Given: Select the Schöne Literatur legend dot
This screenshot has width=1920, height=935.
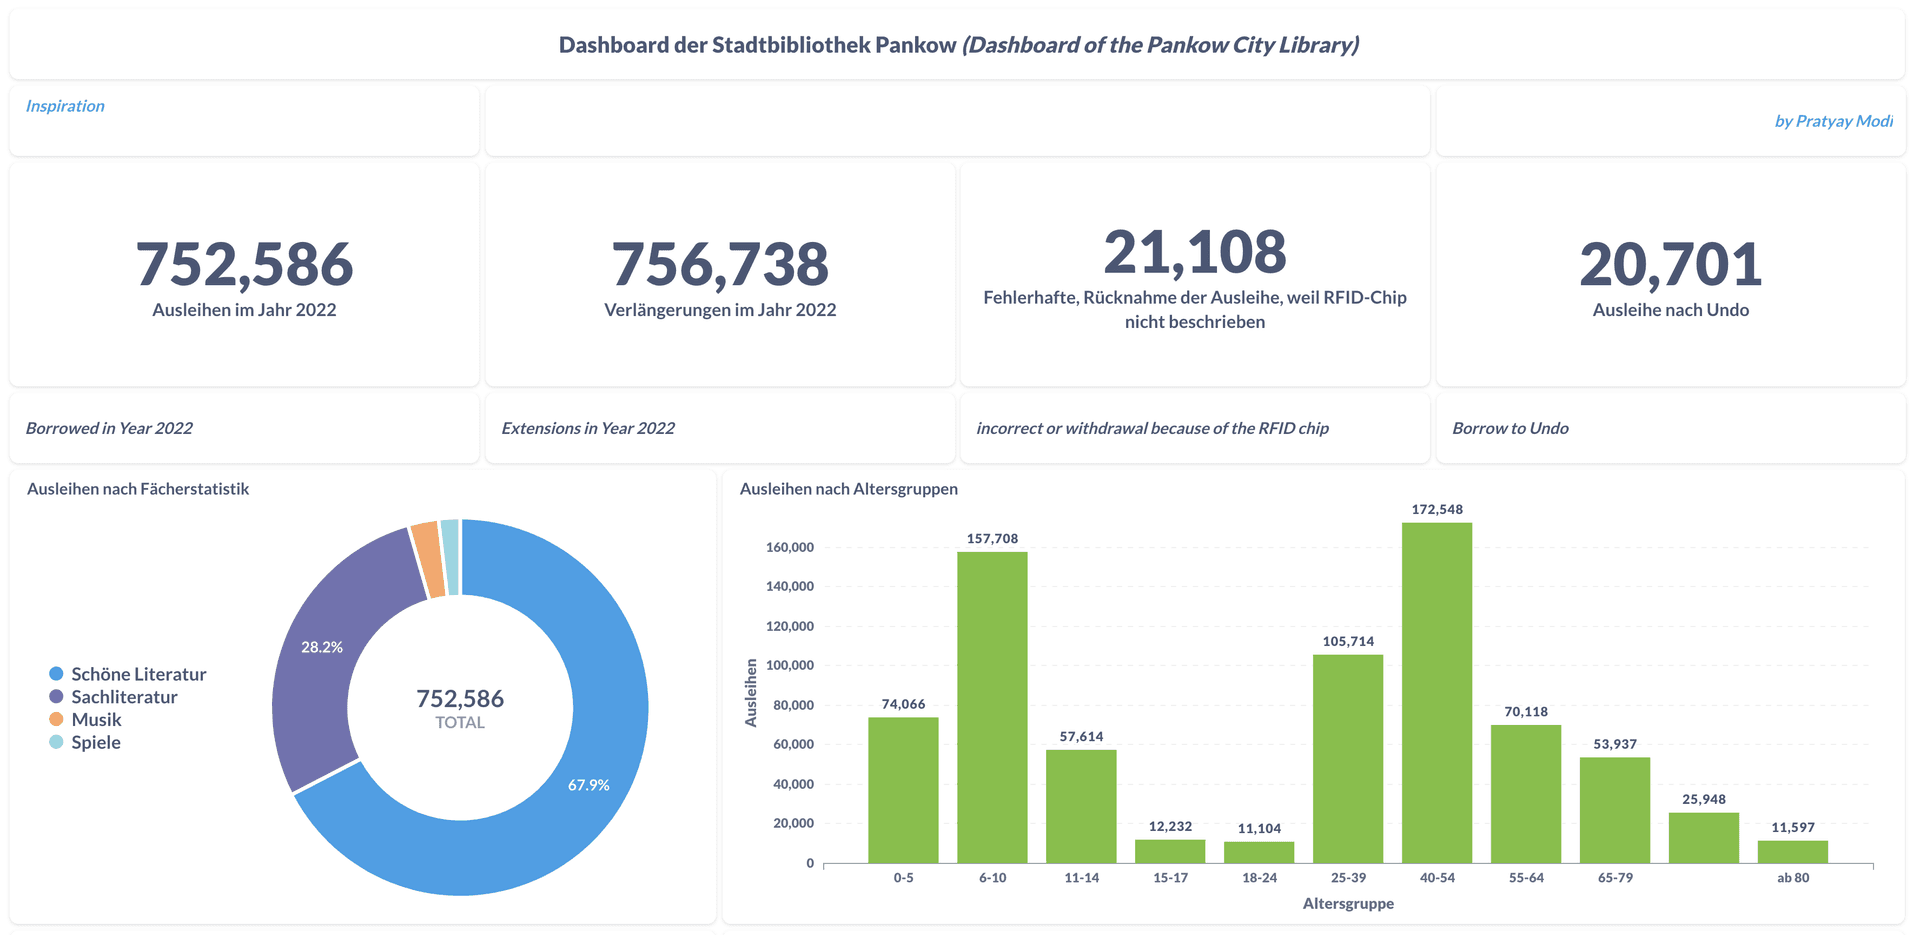Looking at the screenshot, I should click(x=56, y=674).
